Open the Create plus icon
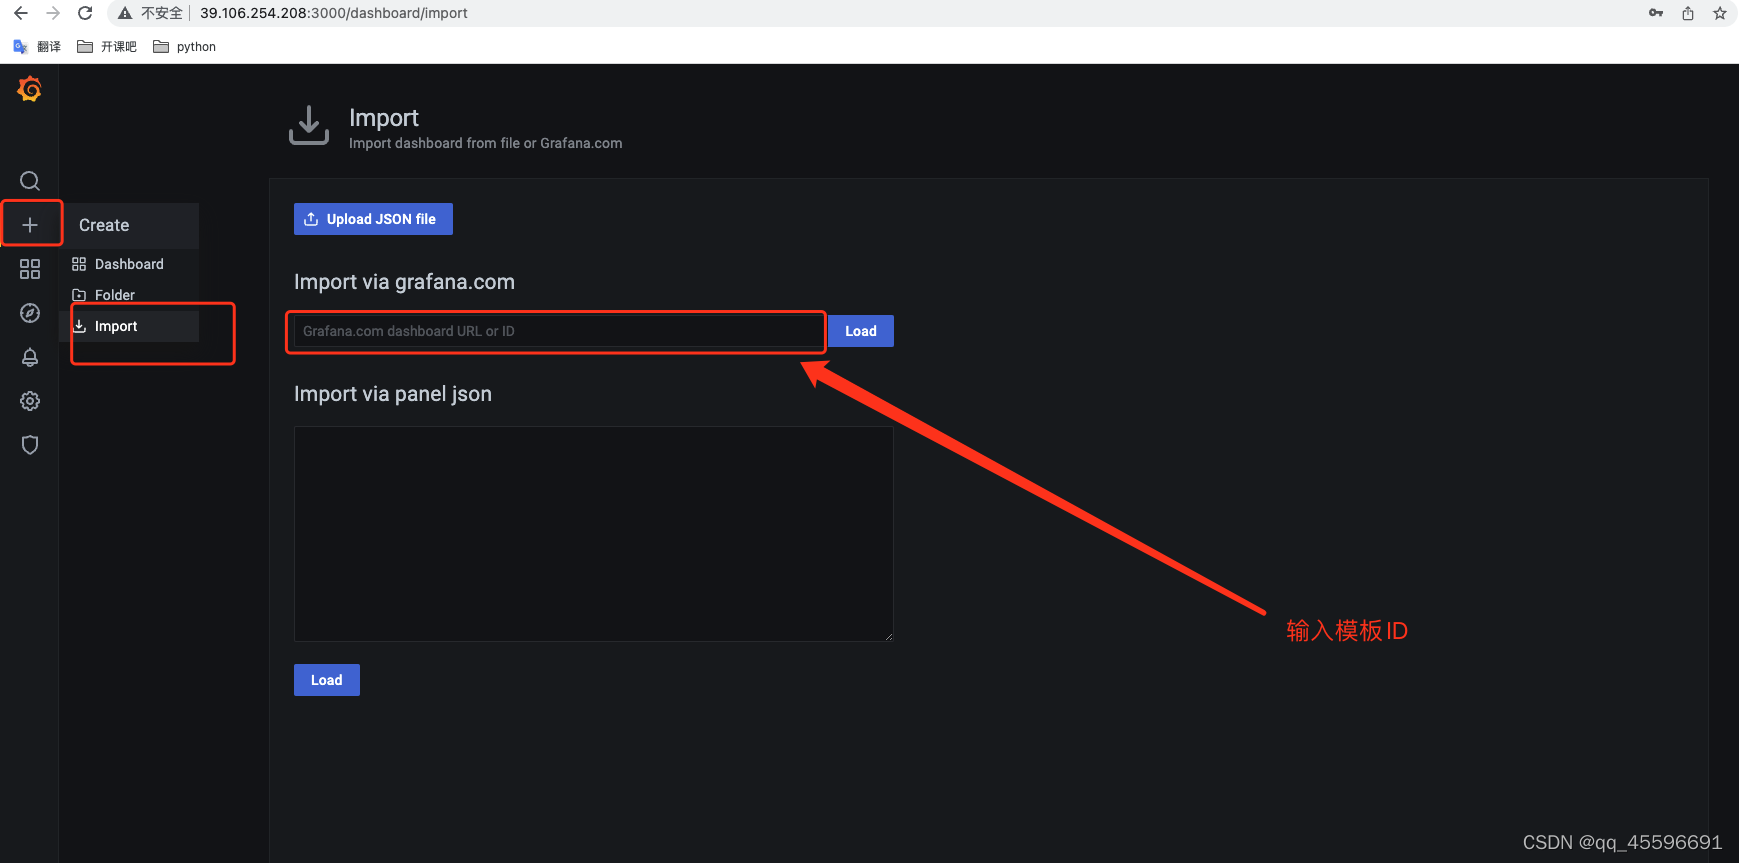This screenshot has width=1739, height=863. pos(30,225)
